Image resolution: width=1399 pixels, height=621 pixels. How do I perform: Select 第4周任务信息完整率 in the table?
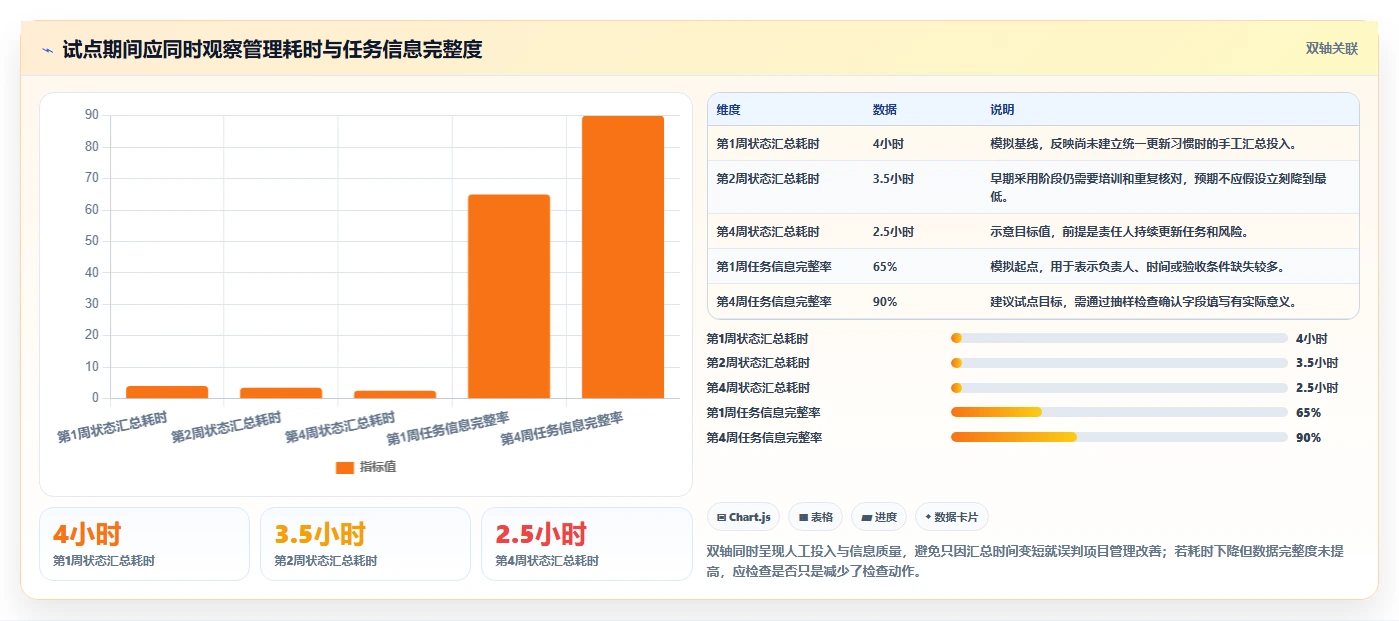pyautogui.click(x=774, y=302)
